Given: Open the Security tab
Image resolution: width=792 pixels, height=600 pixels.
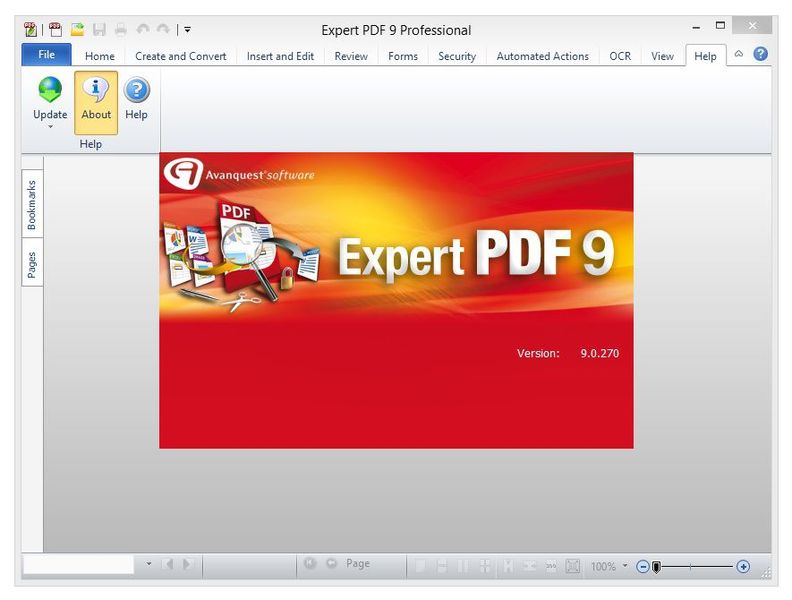Looking at the screenshot, I should 457,56.
